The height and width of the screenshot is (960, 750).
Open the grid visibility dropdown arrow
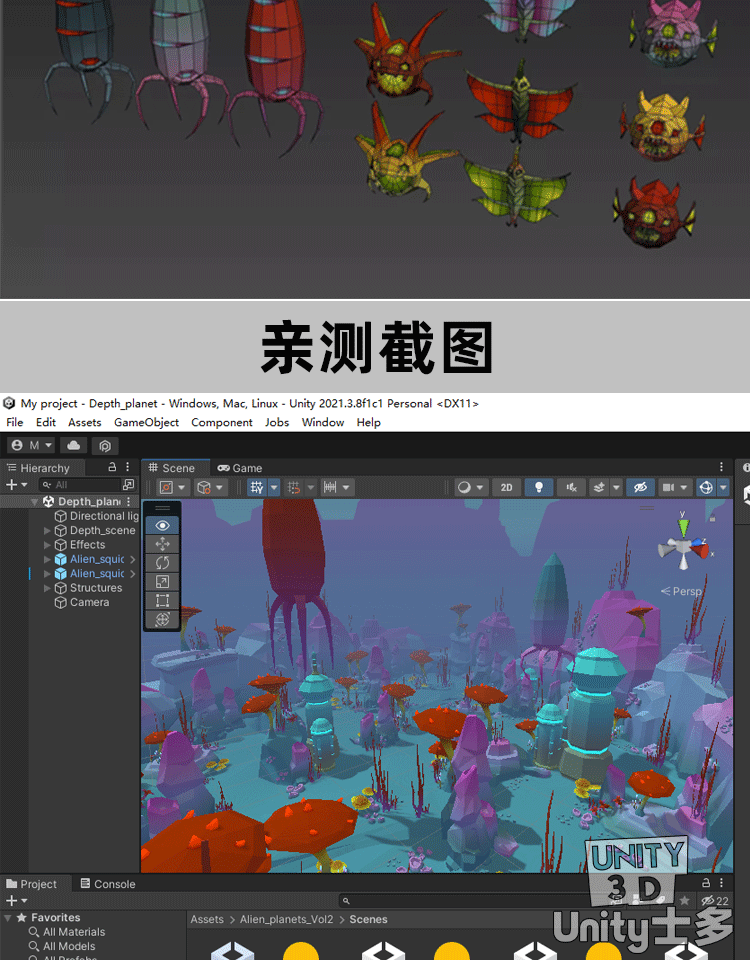point(274,487)
